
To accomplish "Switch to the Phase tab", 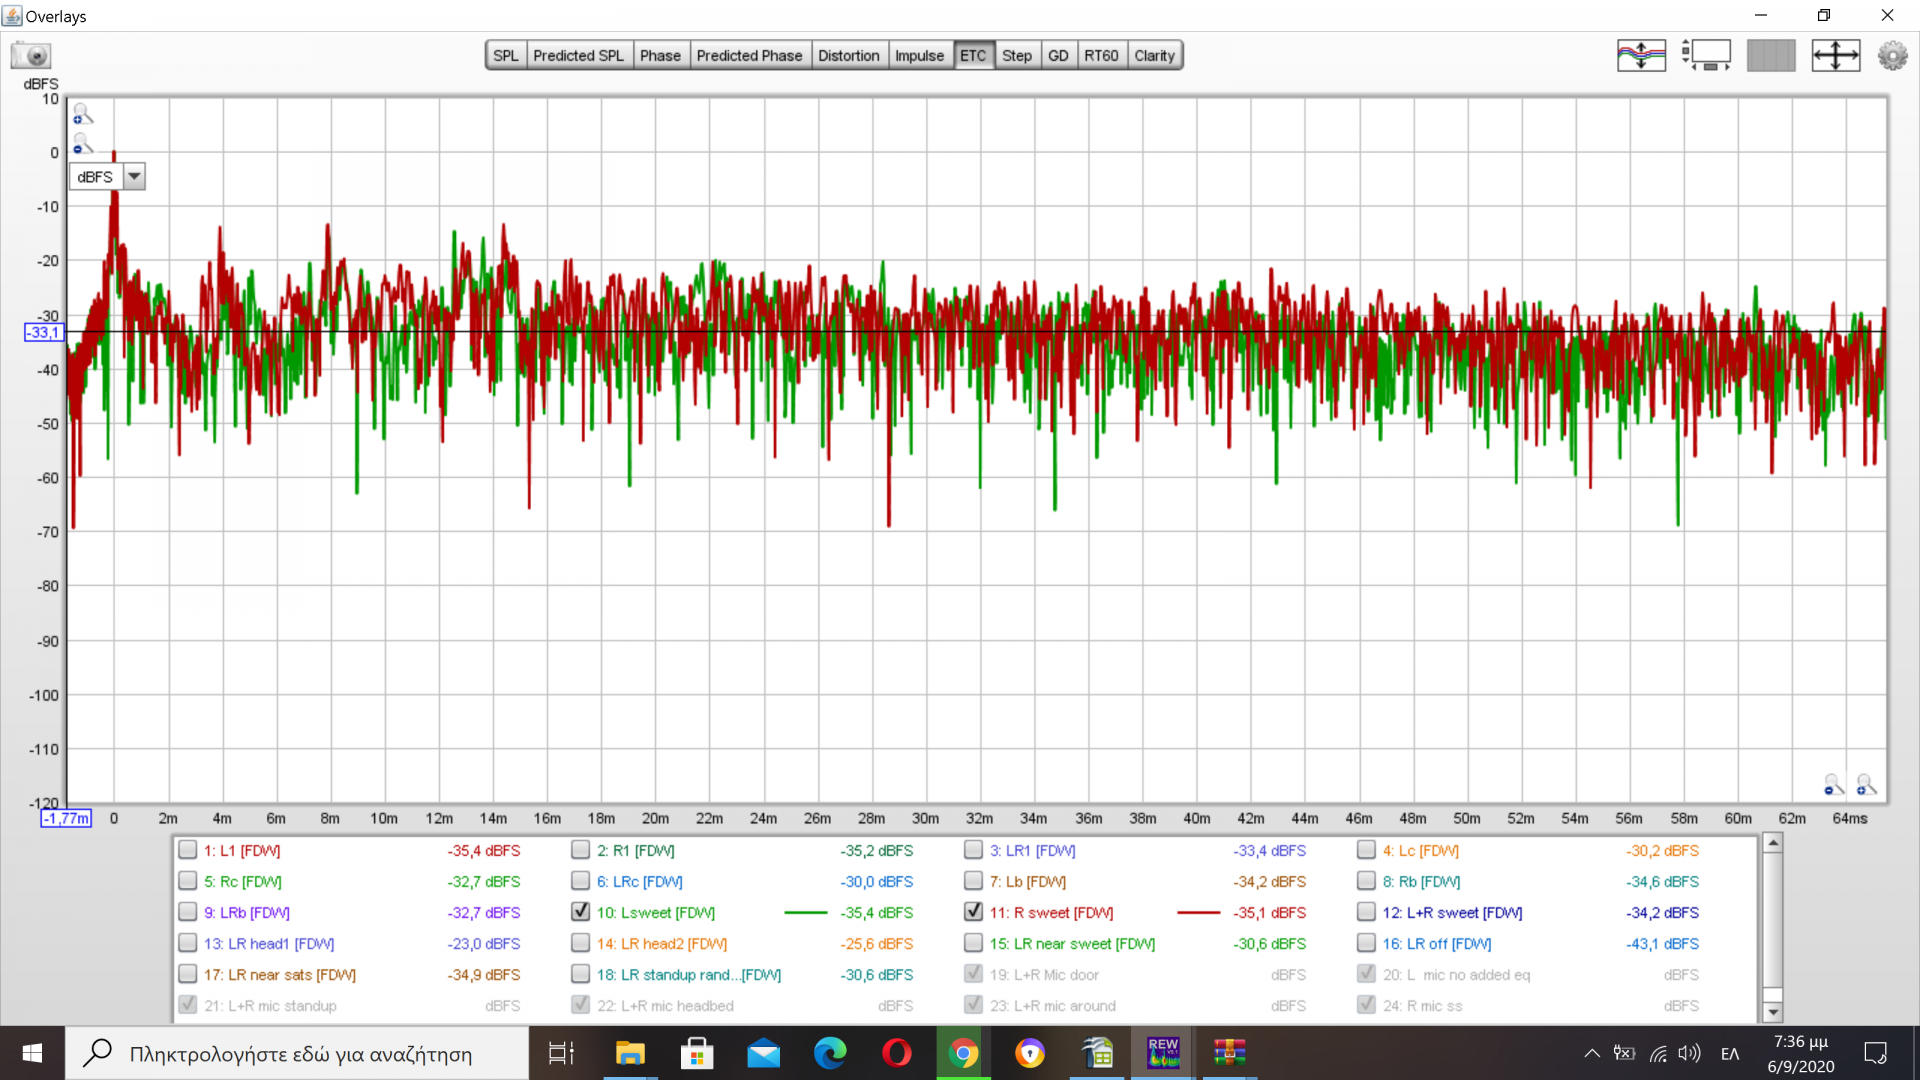I will (660, 55).
